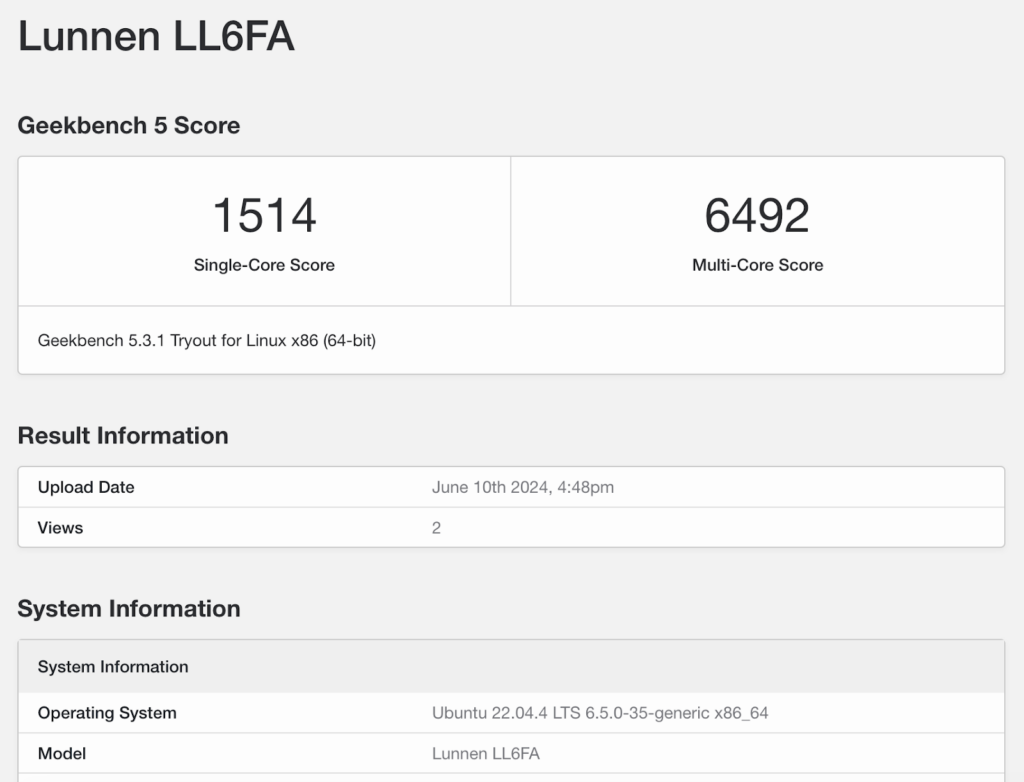This screenshot has height=782, width=1024.
Task: Click the Views row label
Action: [x=60, y=528]
